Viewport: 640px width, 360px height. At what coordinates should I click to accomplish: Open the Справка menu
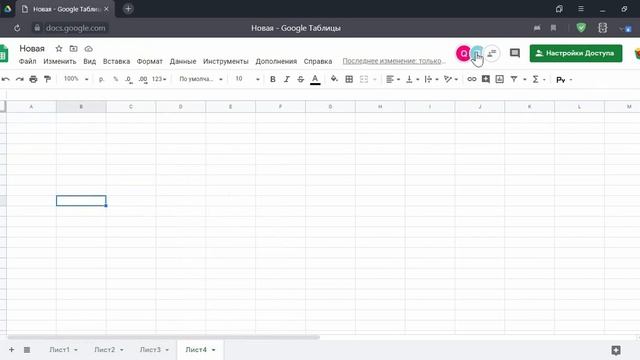(318, 61)
